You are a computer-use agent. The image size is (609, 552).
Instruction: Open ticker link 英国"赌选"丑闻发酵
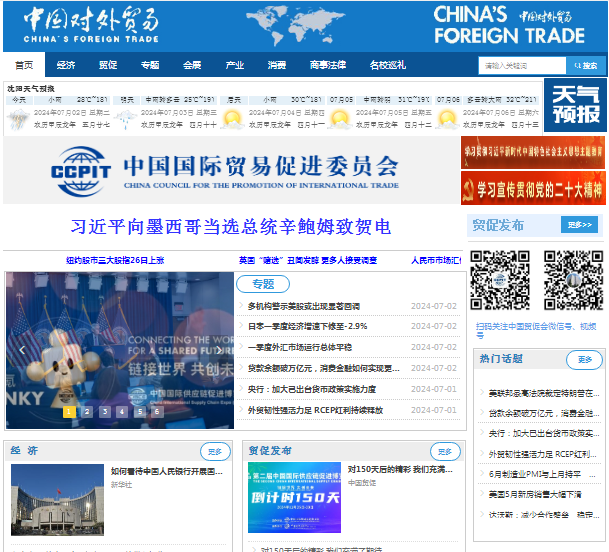[x=308, y=260]
